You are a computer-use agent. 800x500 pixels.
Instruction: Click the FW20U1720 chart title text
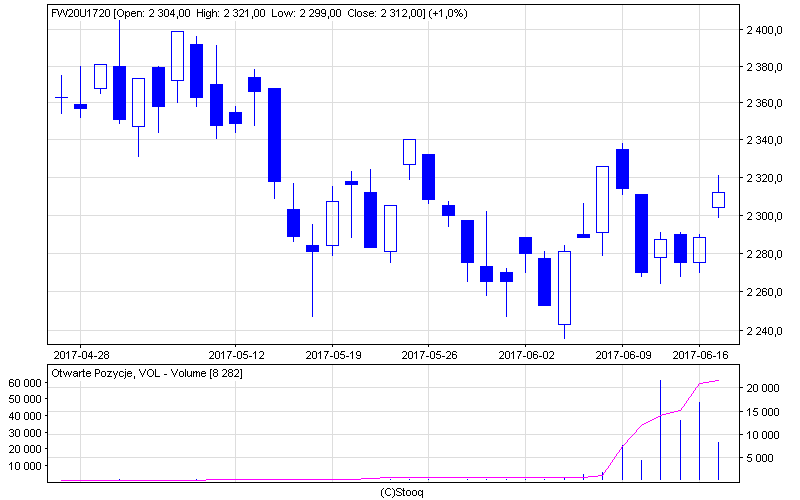[x=81, y=13]
